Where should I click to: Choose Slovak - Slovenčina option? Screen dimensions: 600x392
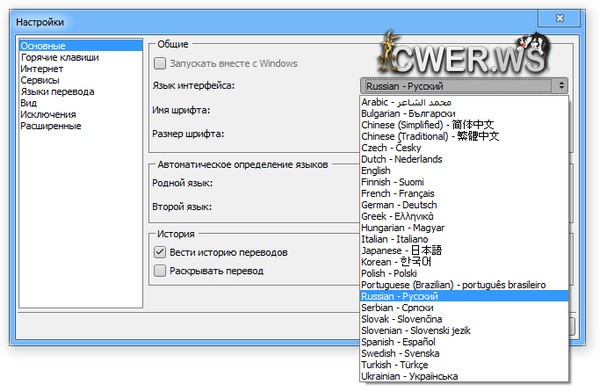tap(464, 319)
